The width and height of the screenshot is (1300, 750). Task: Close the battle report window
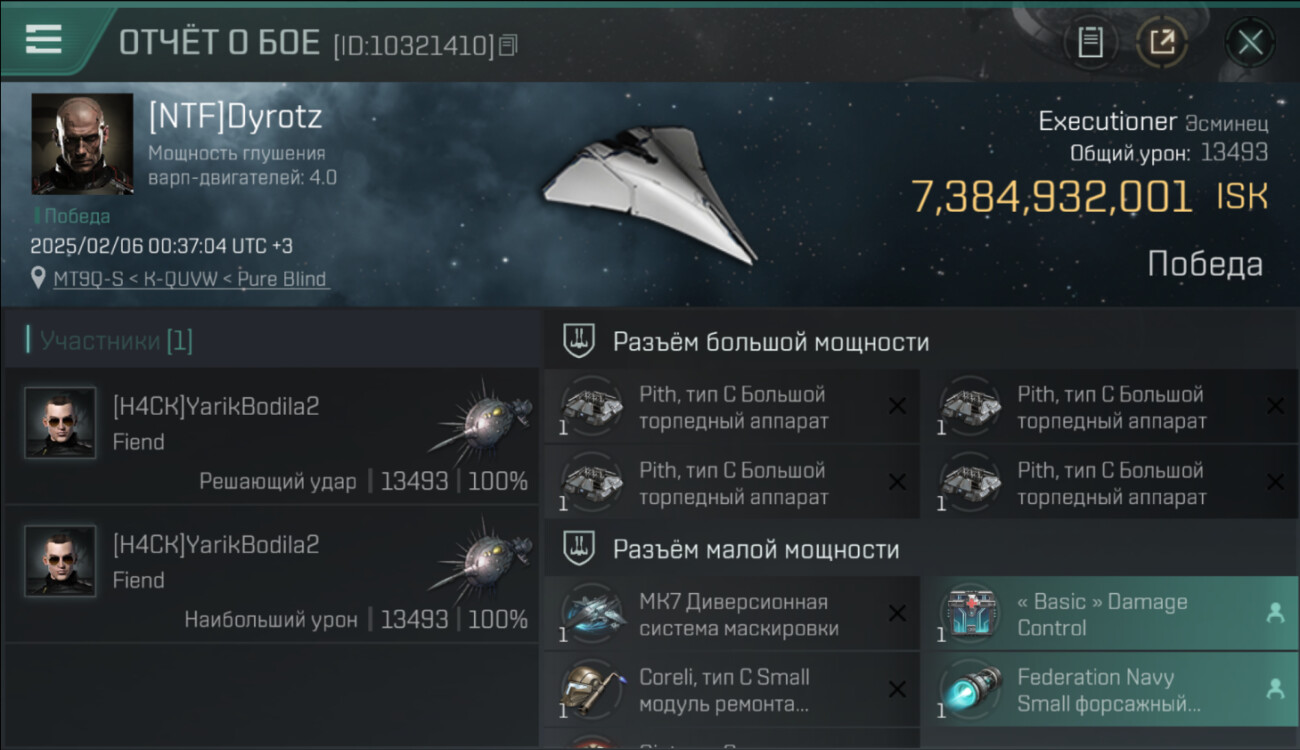[1250, 42]
